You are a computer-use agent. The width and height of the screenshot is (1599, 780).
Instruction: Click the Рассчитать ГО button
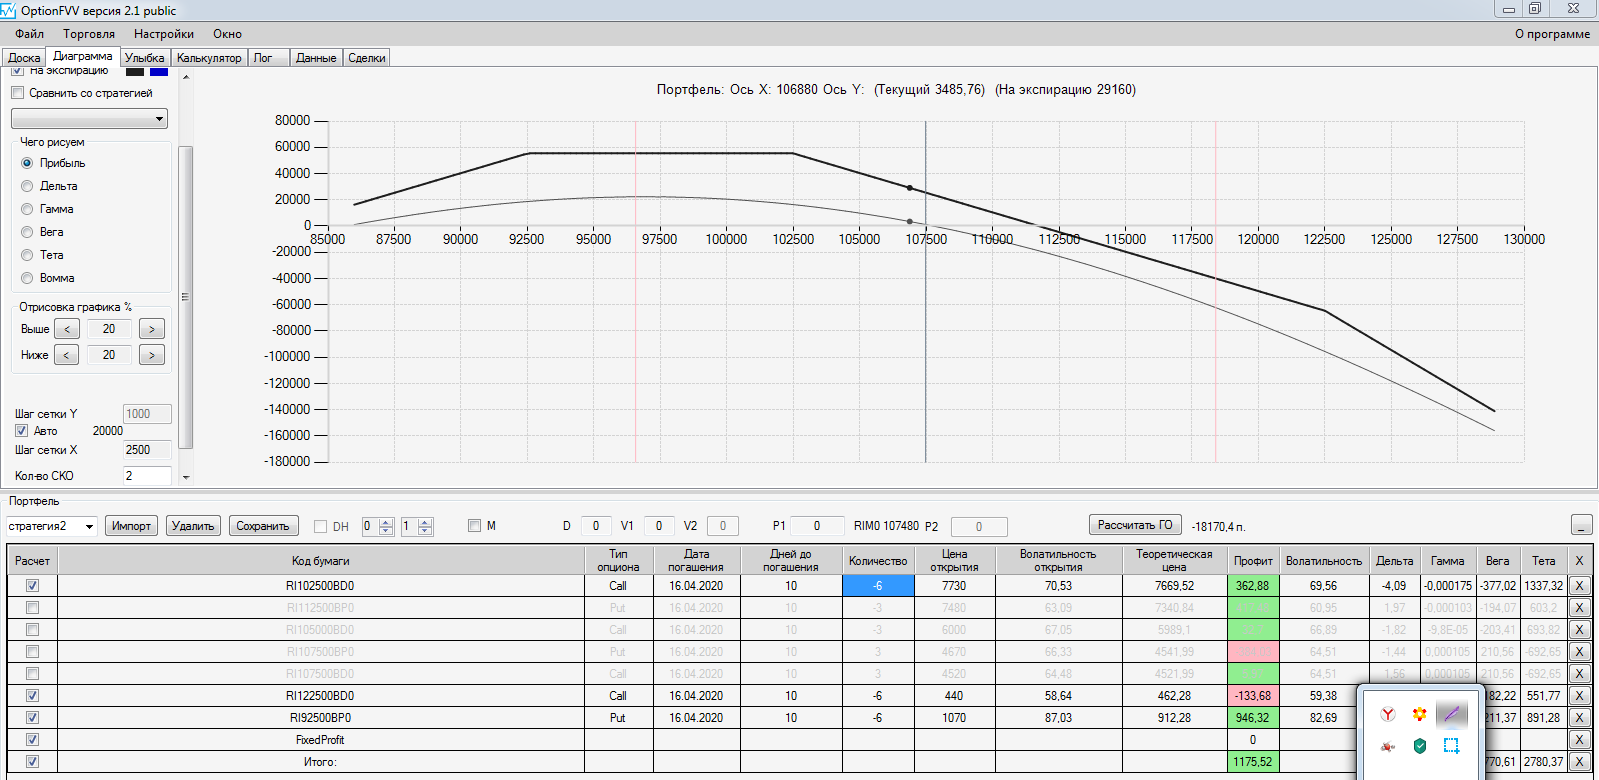point(1135,525)
